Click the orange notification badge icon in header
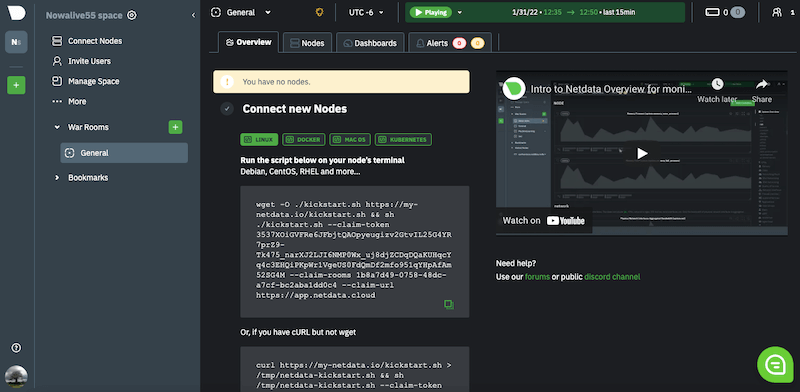 point(319,12)
